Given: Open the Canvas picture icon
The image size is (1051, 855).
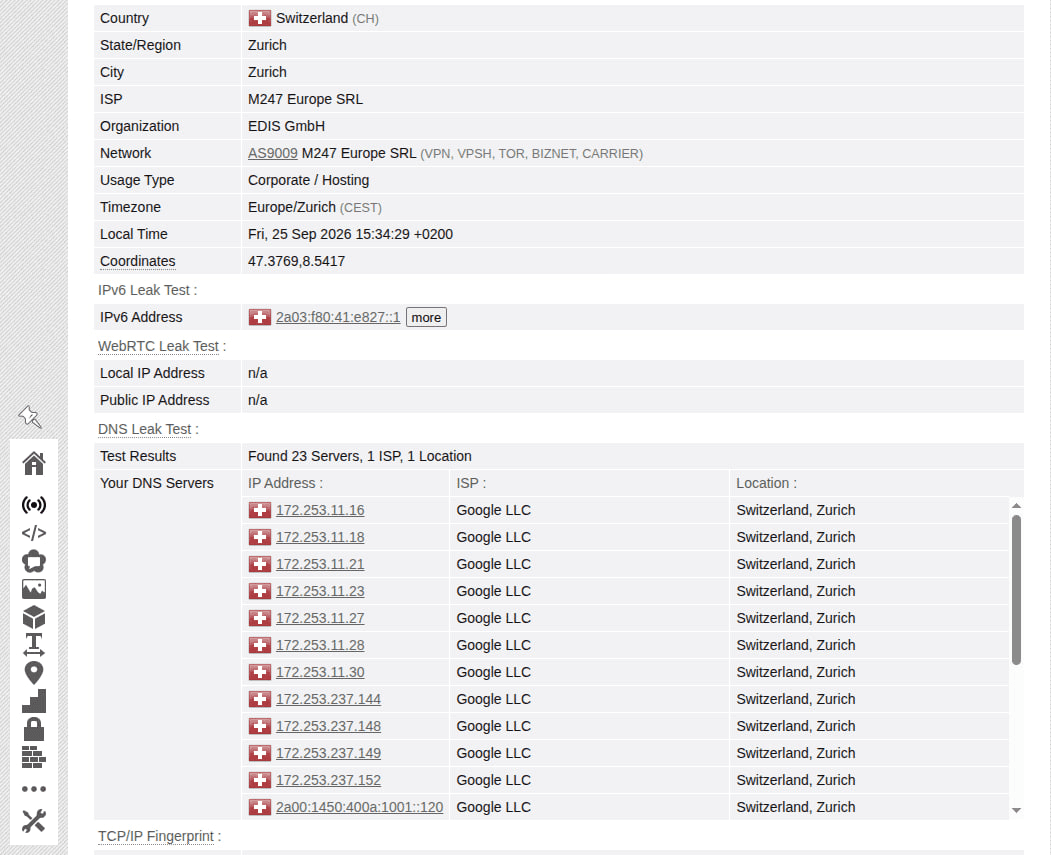Looking at the screenshot, I should tap(34, 589).
